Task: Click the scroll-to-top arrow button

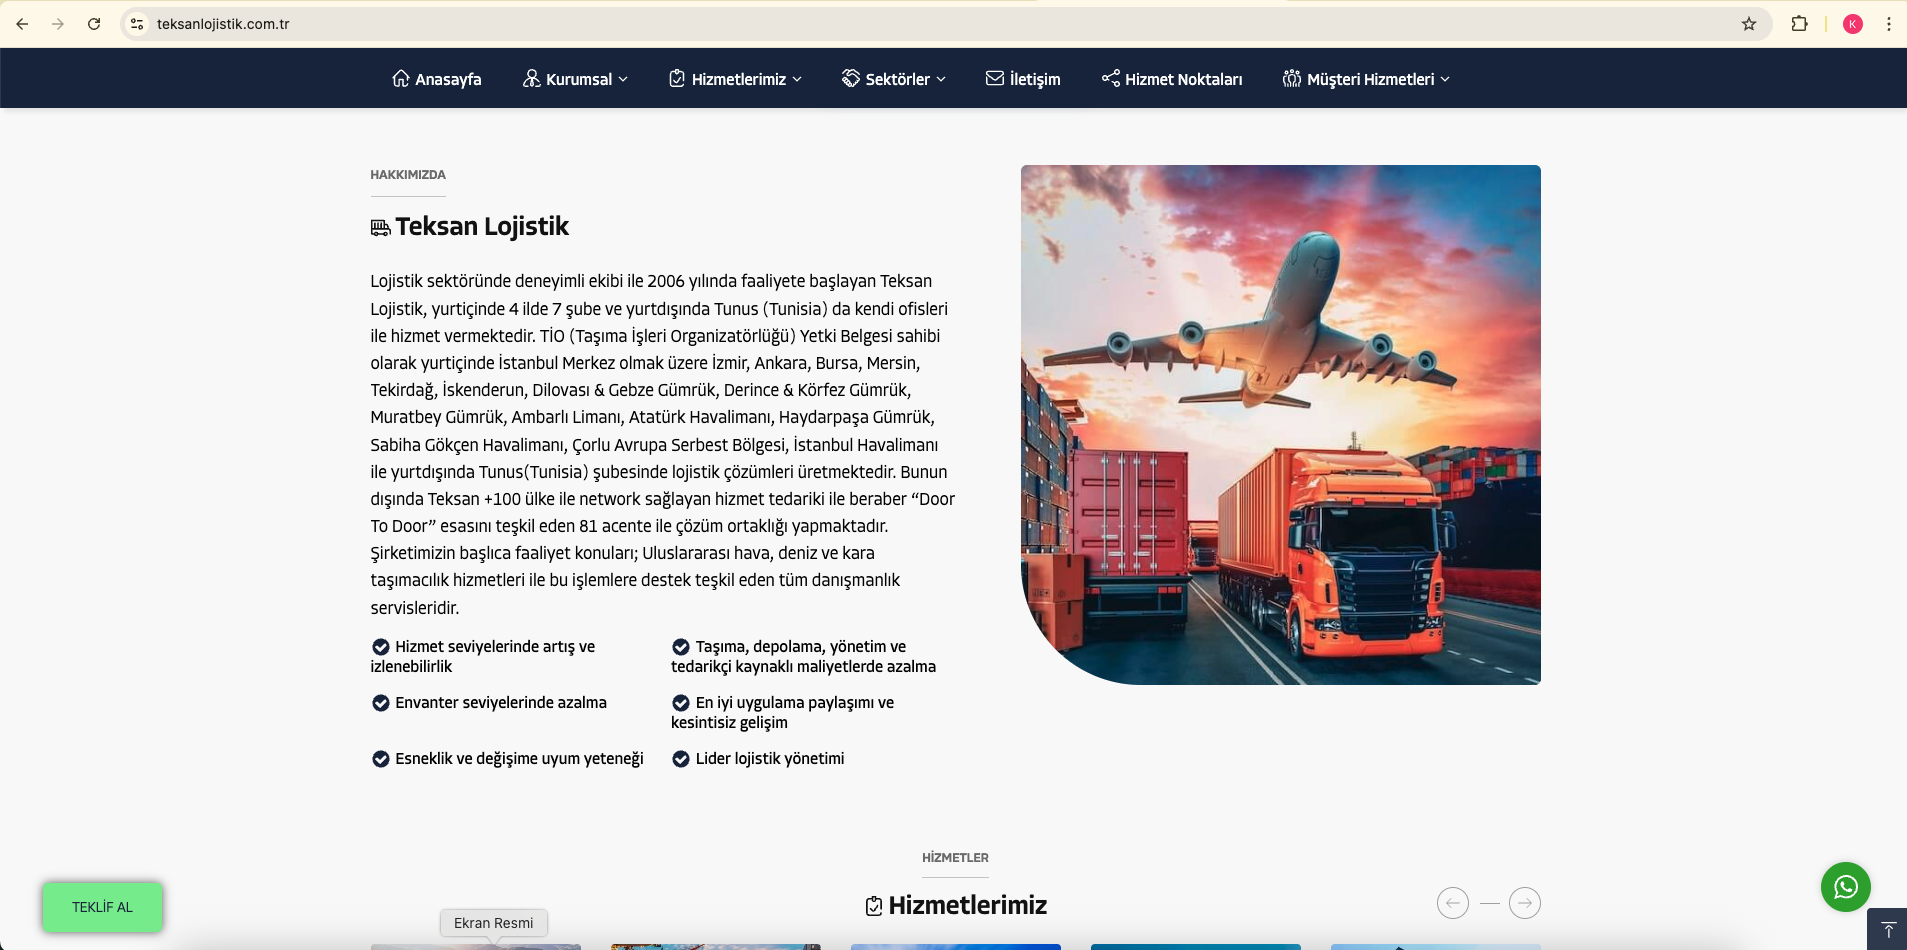Action: [x=1888, y=929]
